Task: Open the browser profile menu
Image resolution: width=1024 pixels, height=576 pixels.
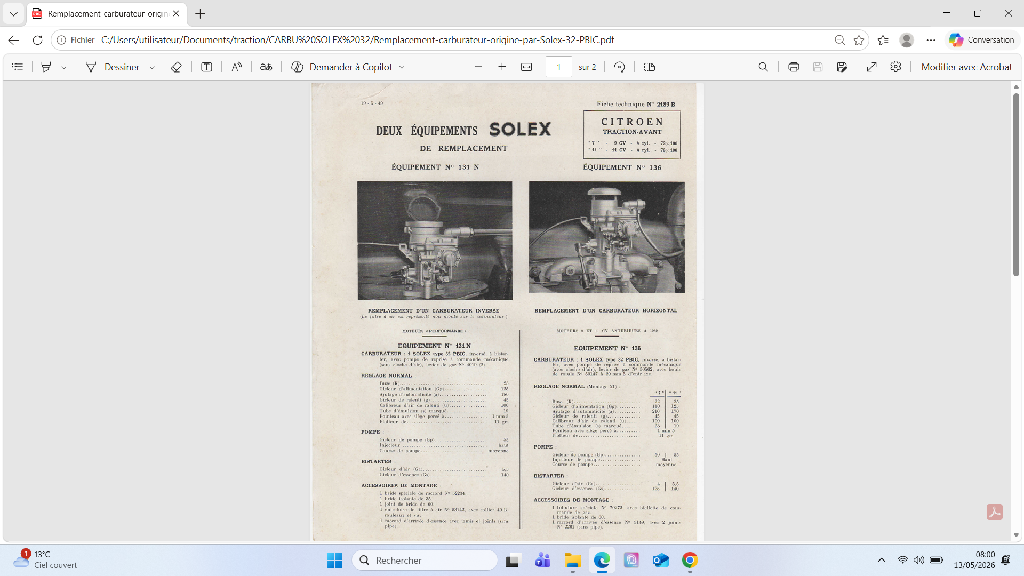Action: tap(906, 40)
